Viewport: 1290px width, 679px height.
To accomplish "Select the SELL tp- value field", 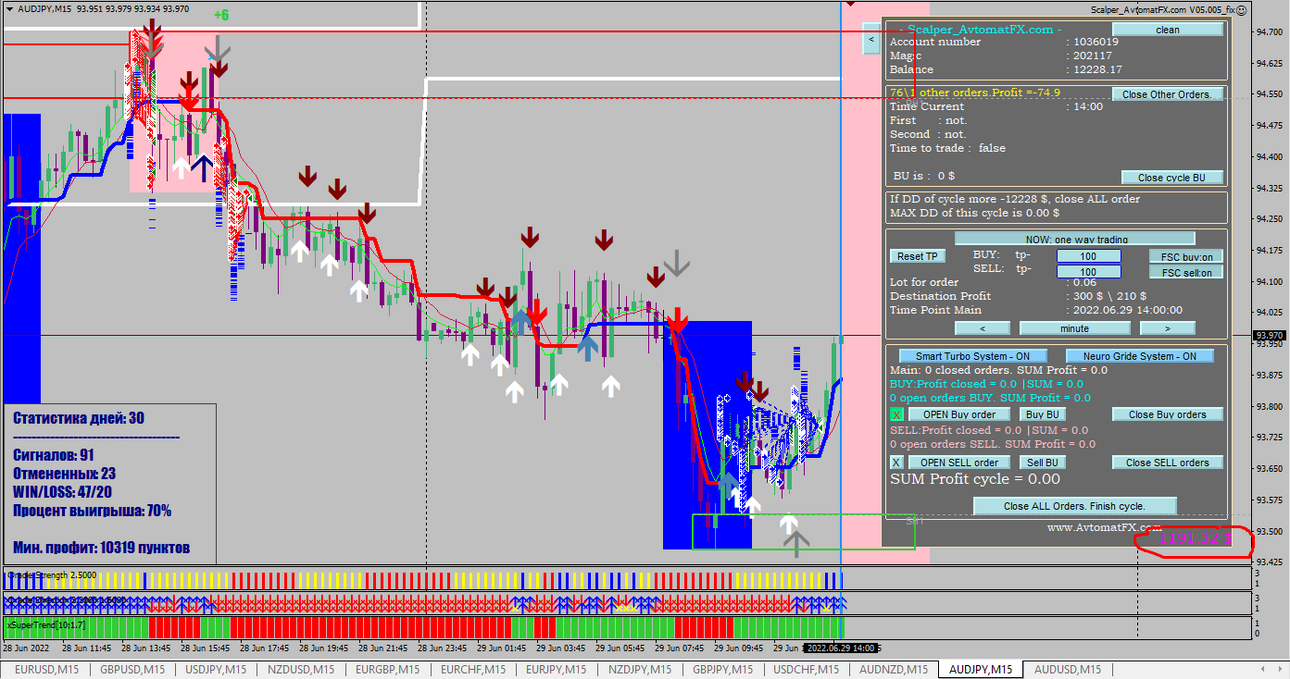I will pyautogui.click(x=1089, y=271).
